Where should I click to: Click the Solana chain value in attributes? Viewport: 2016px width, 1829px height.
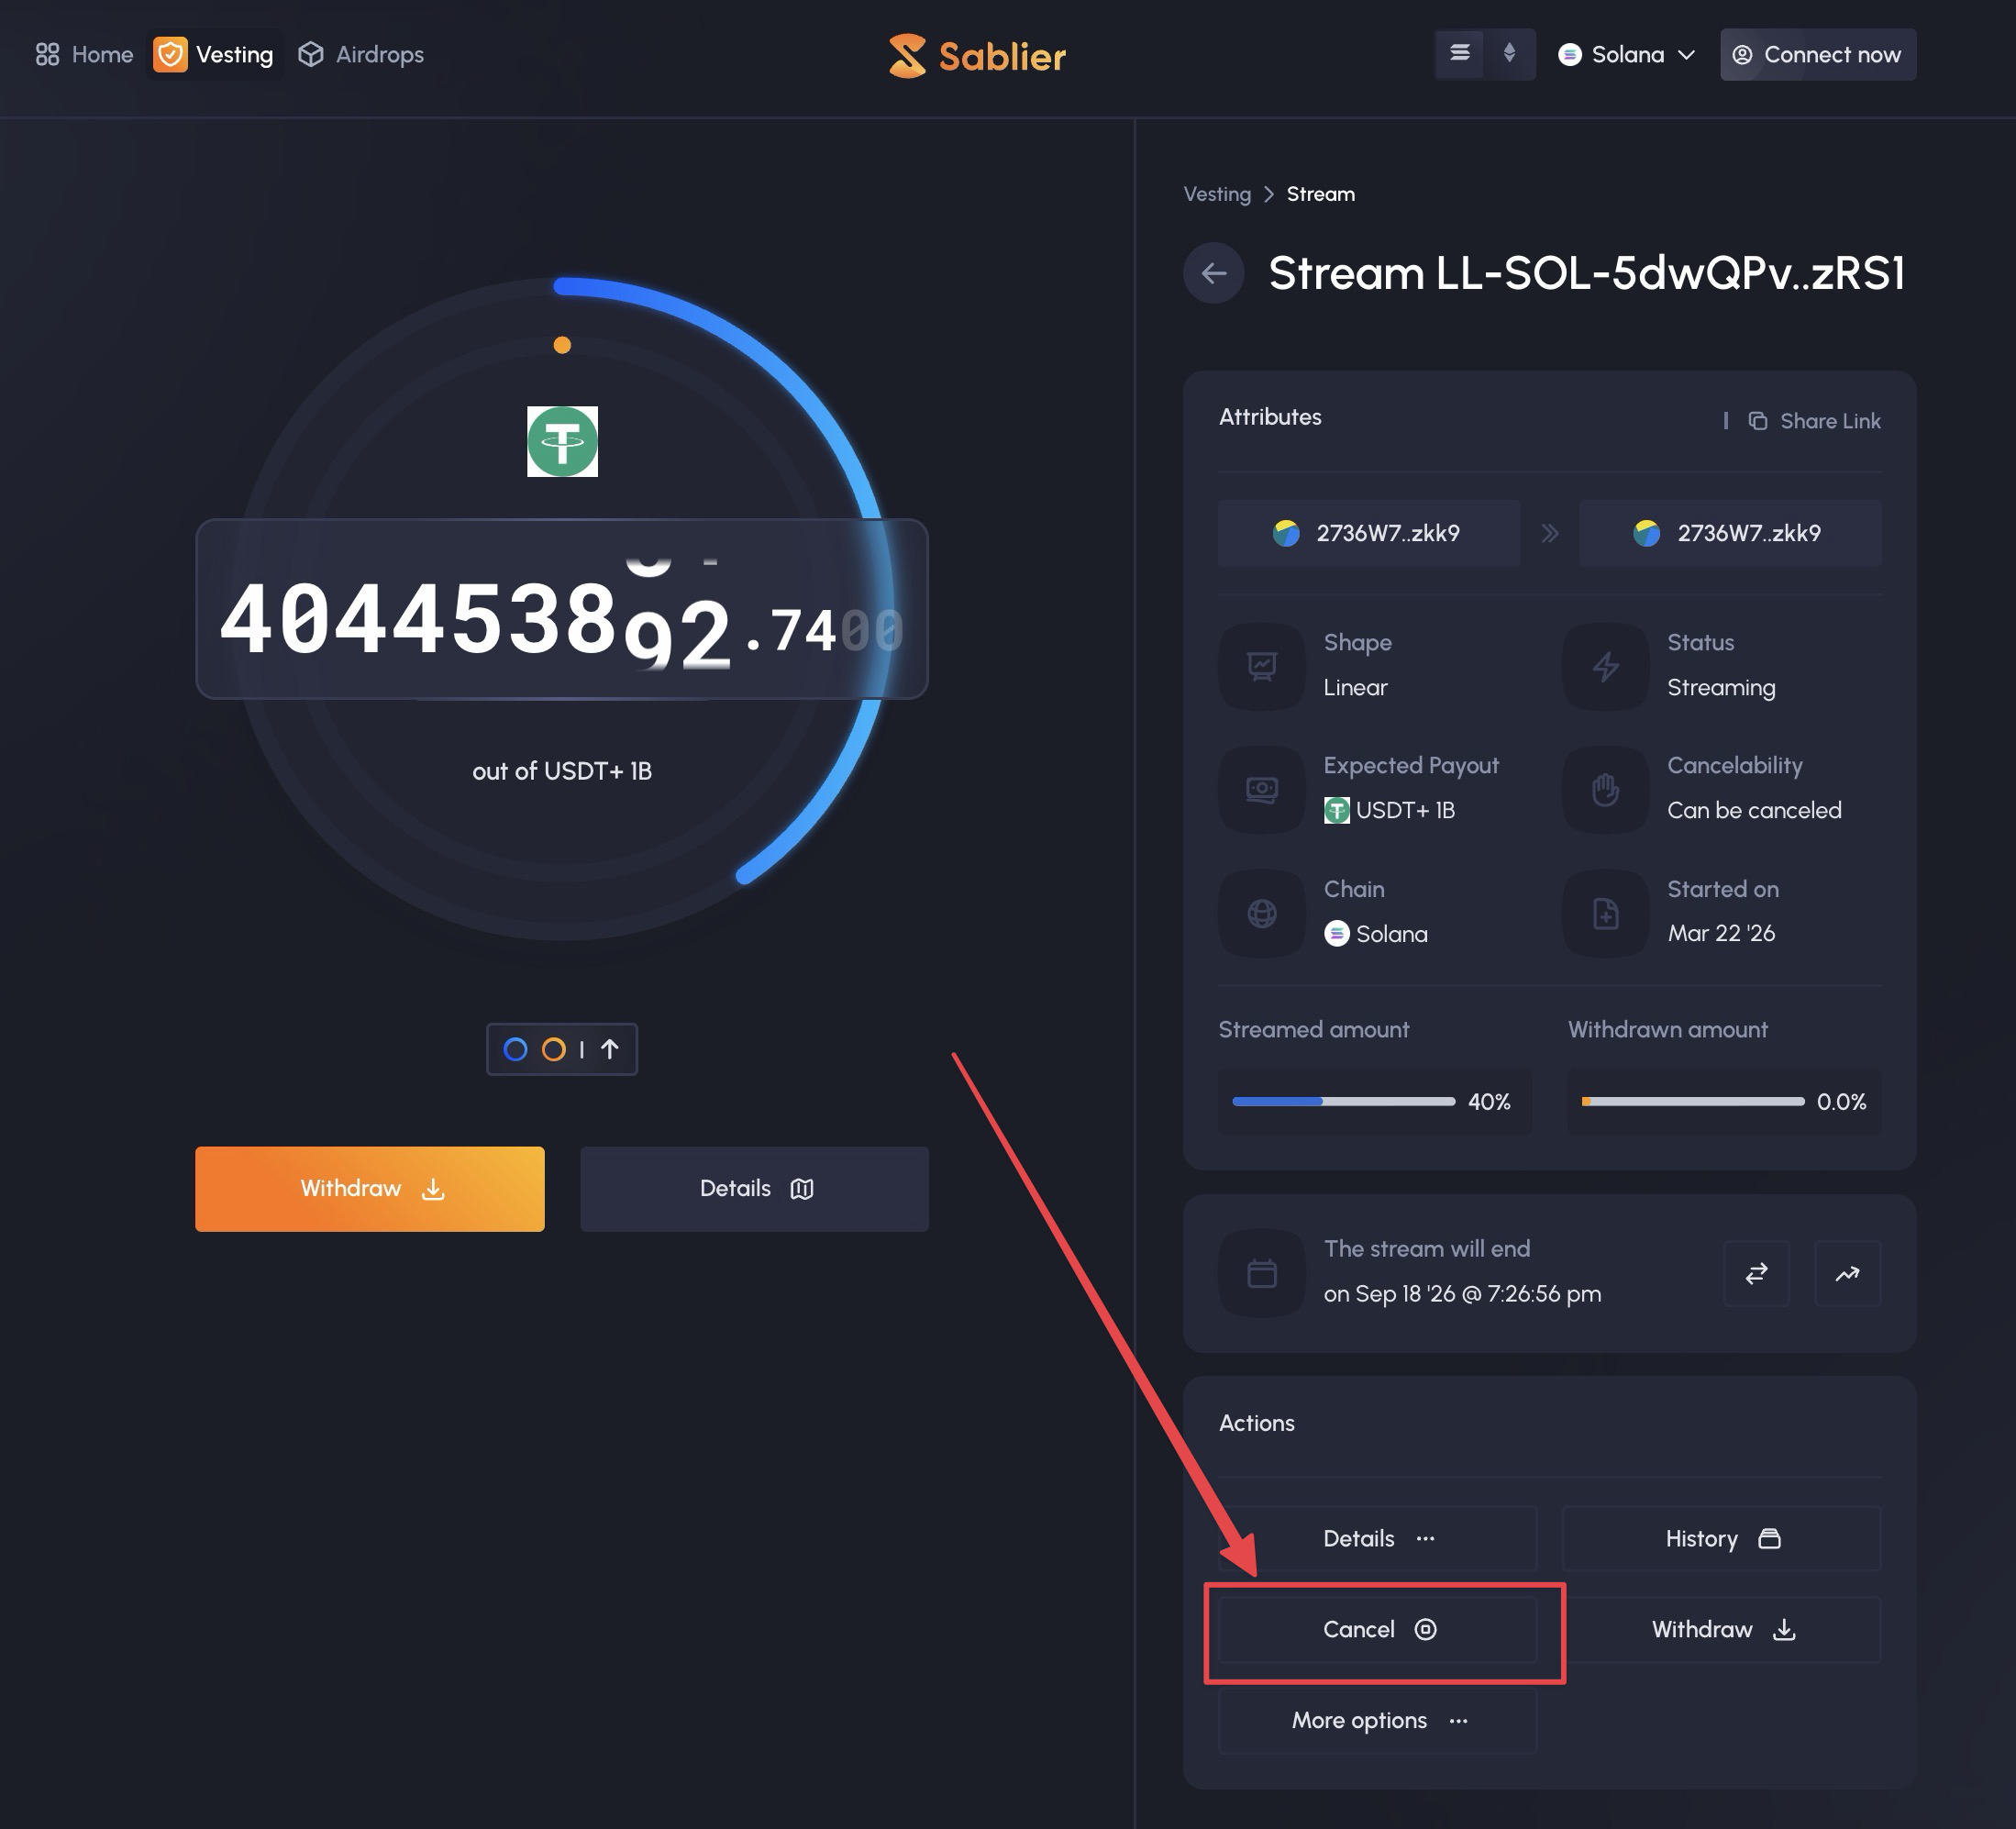point(1376,934)
